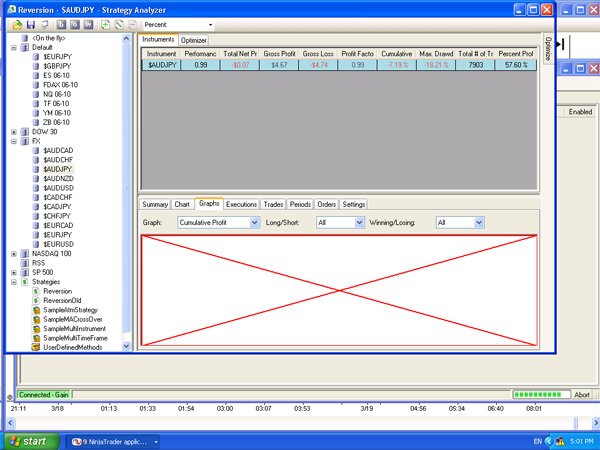Image resolution: width=600 pixels, height=450 pixels.
Task: Click the Abort button
Action: [582, 395]
